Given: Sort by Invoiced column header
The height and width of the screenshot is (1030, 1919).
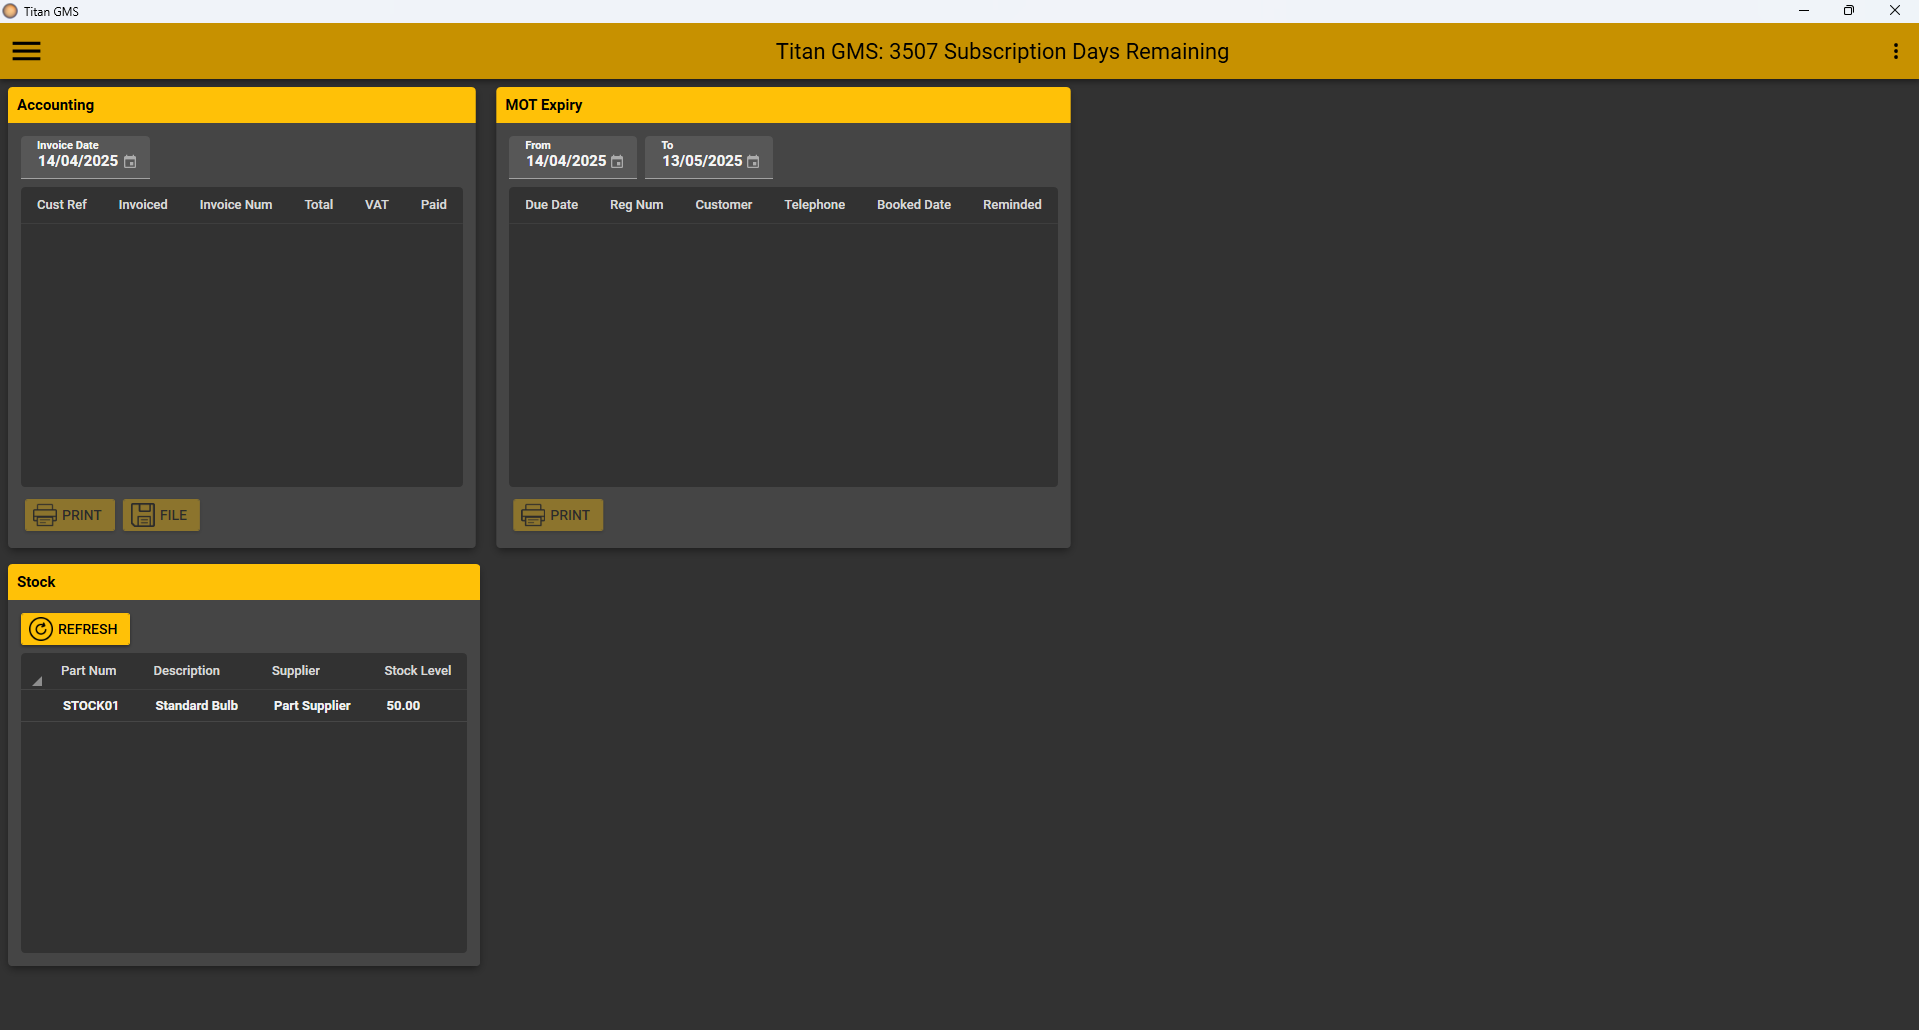Looking at the screenshot, I should click(143, 205).
